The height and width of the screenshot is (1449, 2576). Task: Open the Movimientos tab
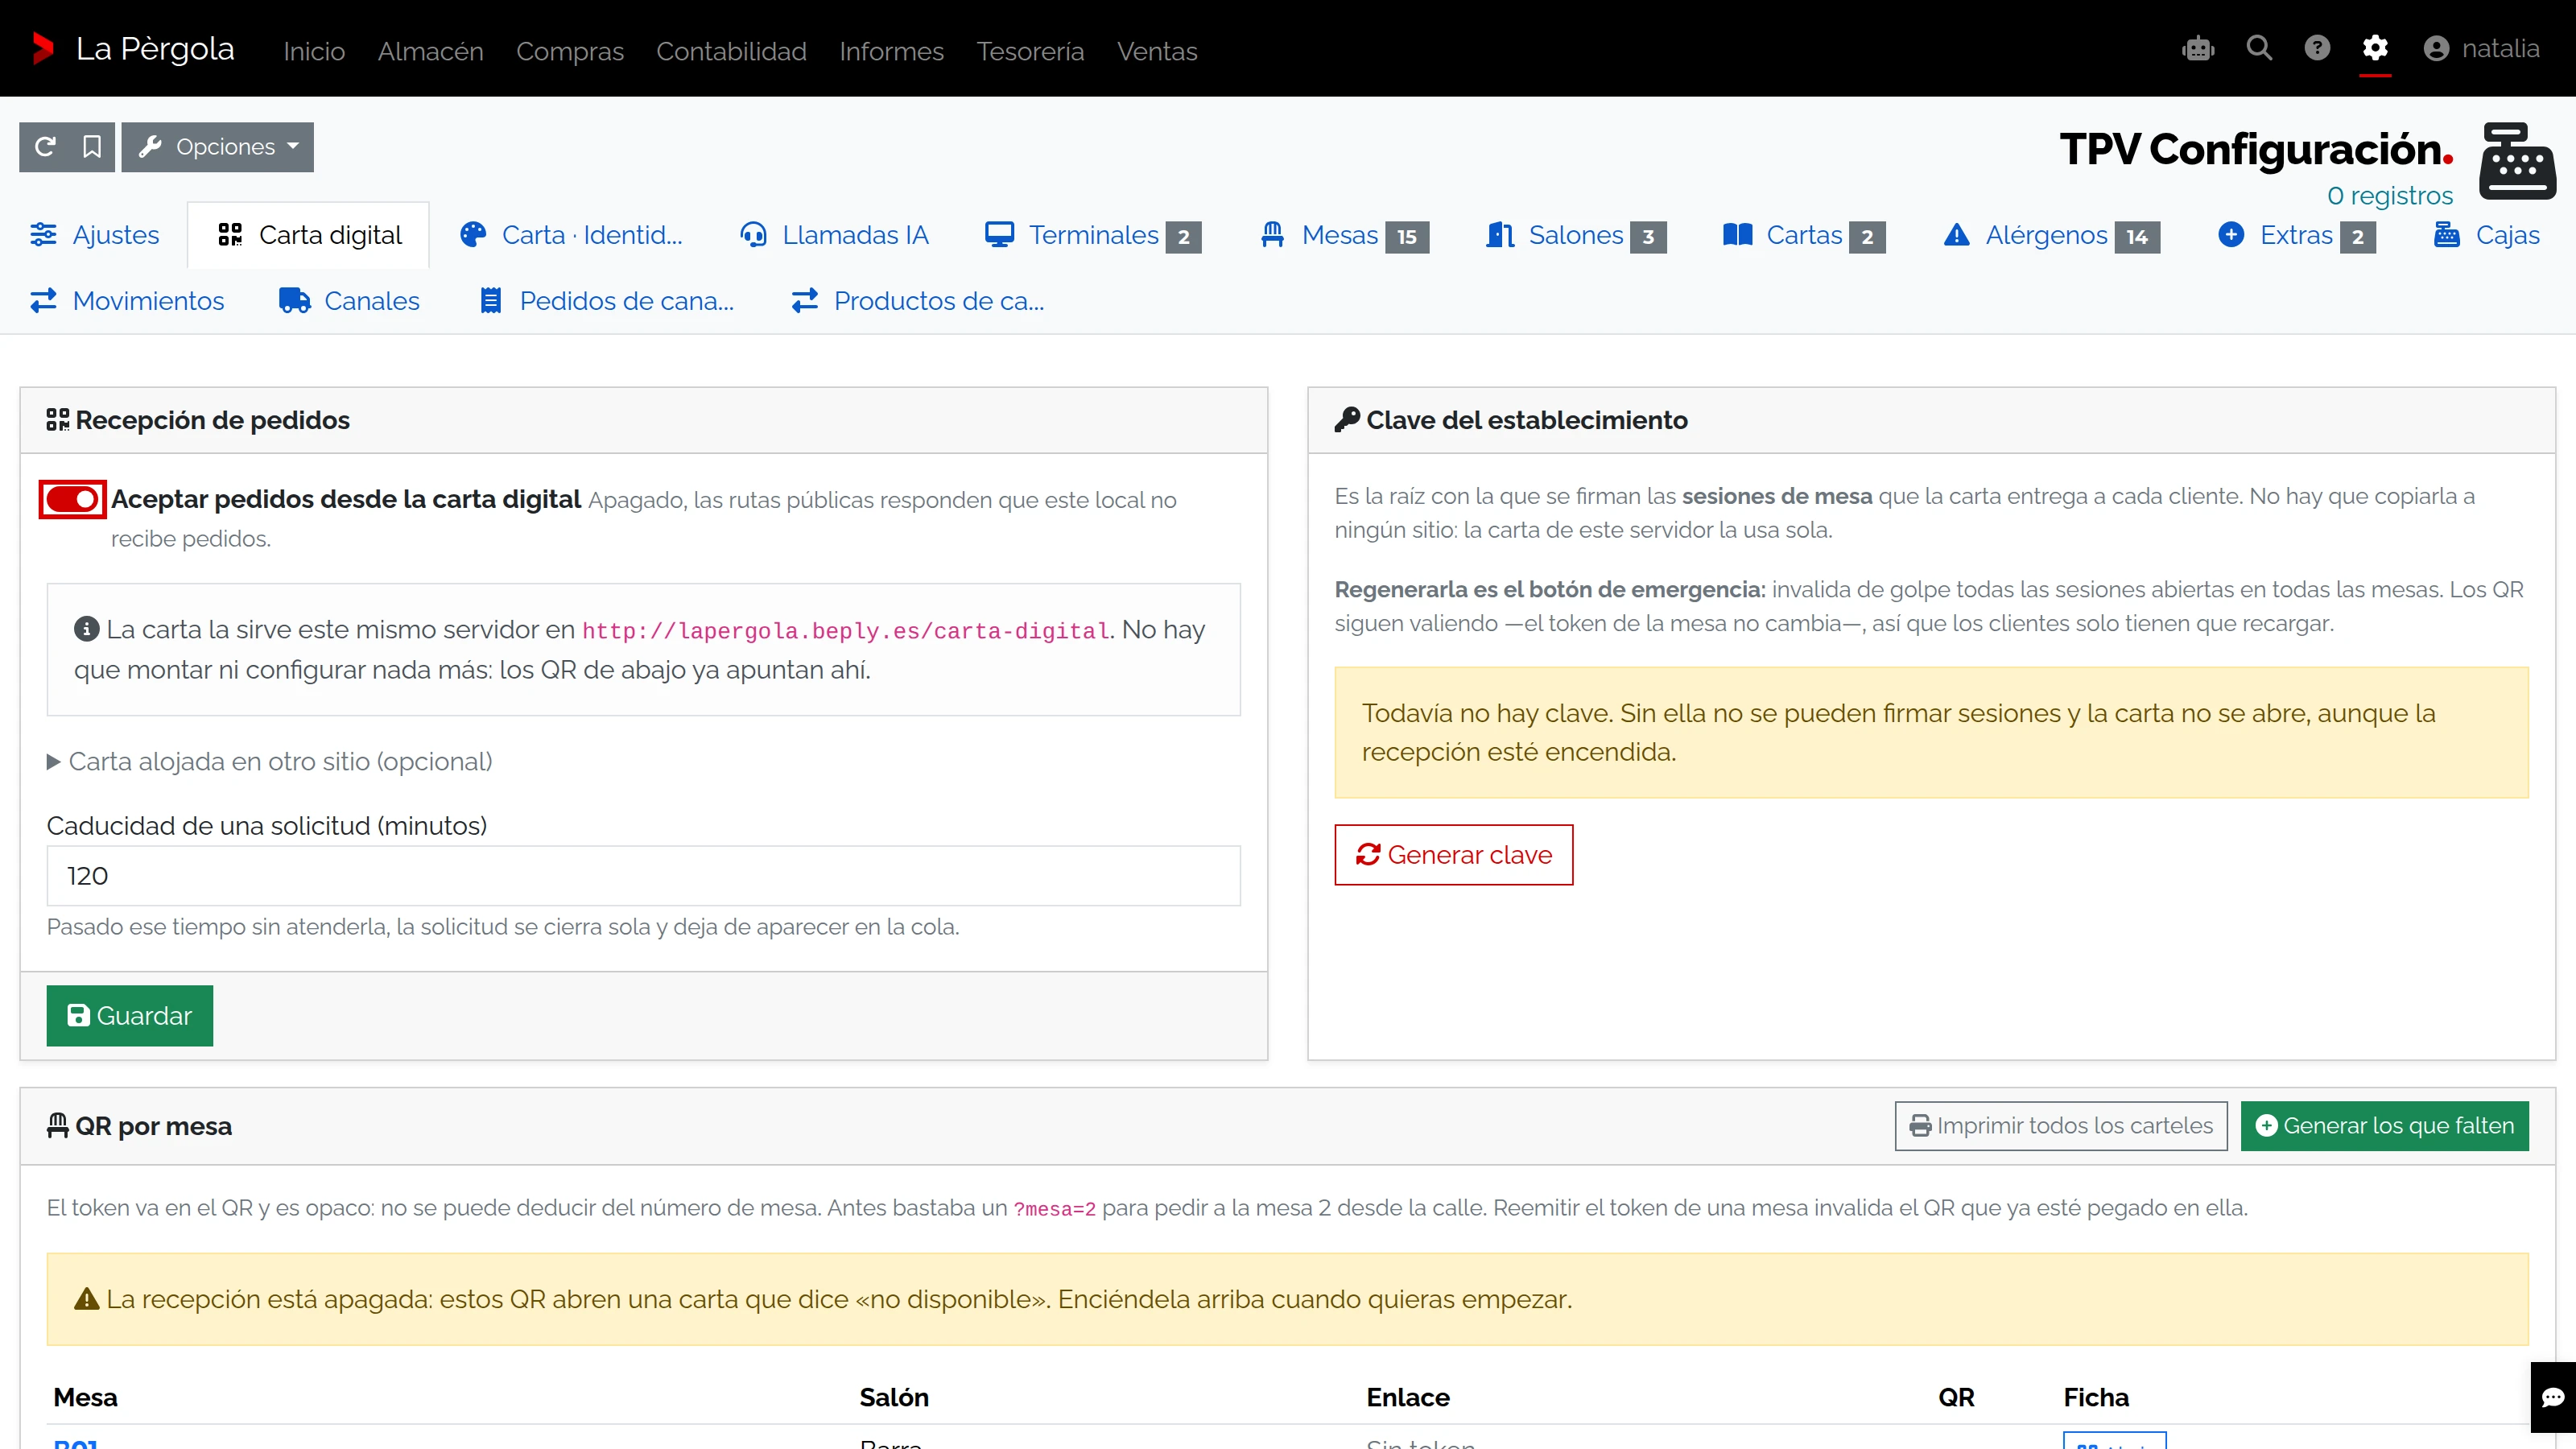126,301
